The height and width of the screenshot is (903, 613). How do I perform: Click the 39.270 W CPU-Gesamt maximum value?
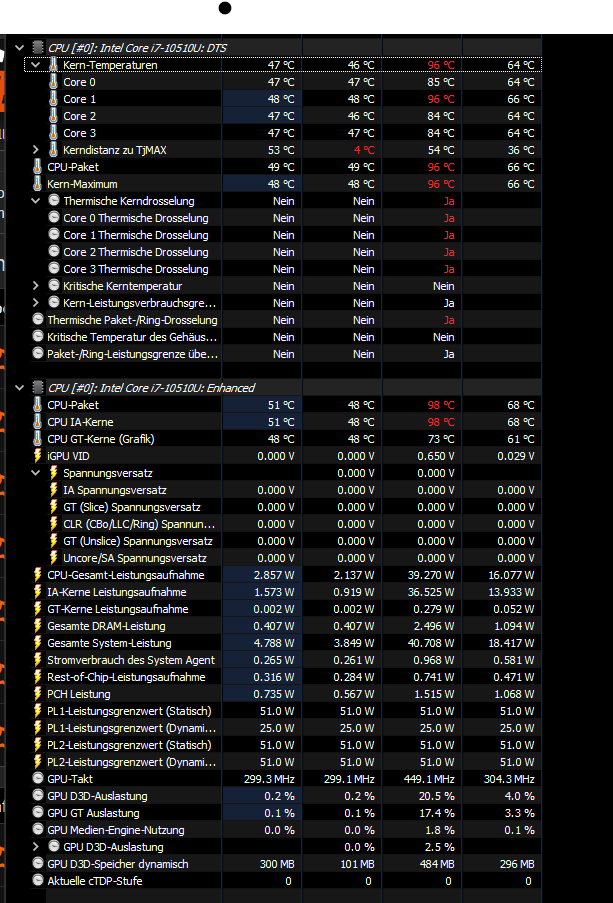coord(430,575)
